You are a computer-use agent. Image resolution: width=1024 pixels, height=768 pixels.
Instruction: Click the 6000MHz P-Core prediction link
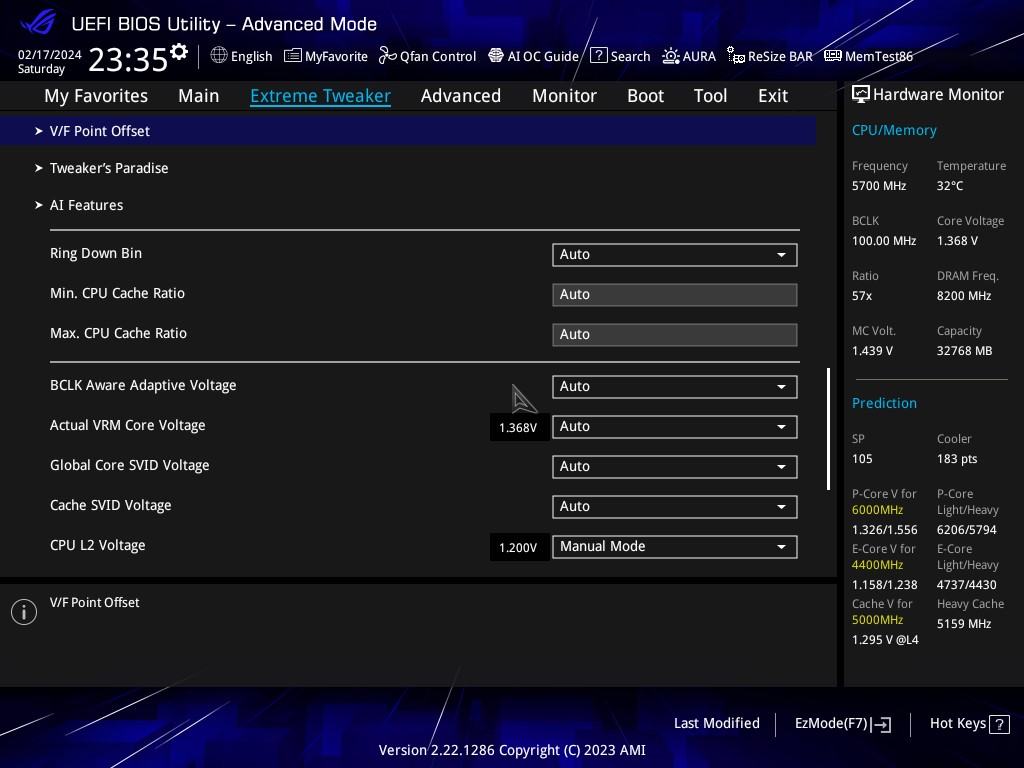[x=877, y=510]
